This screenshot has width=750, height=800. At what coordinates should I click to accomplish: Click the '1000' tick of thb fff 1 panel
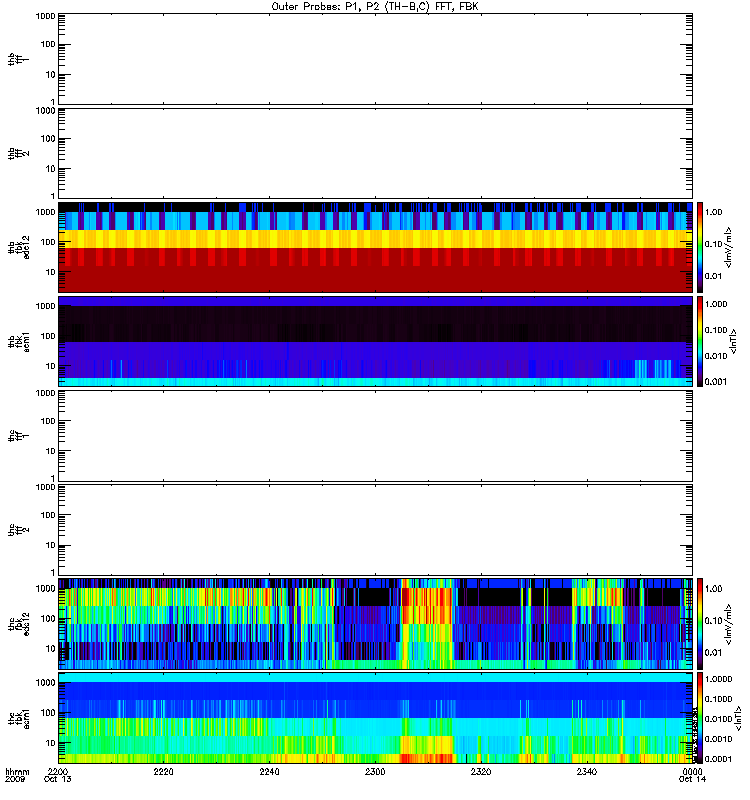[46, 16]
